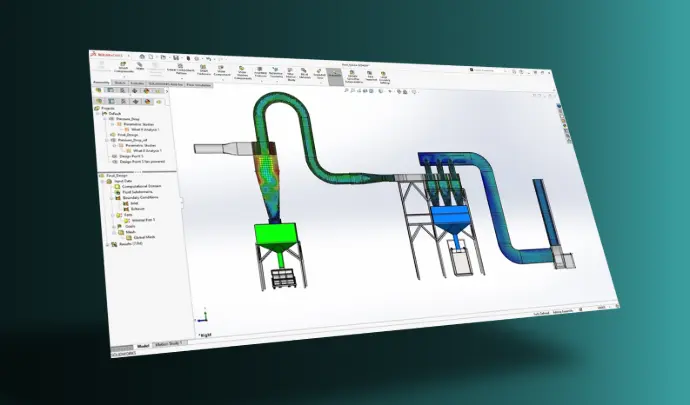Click the Section View icon
690x405 pixels.
pos(365,91)
